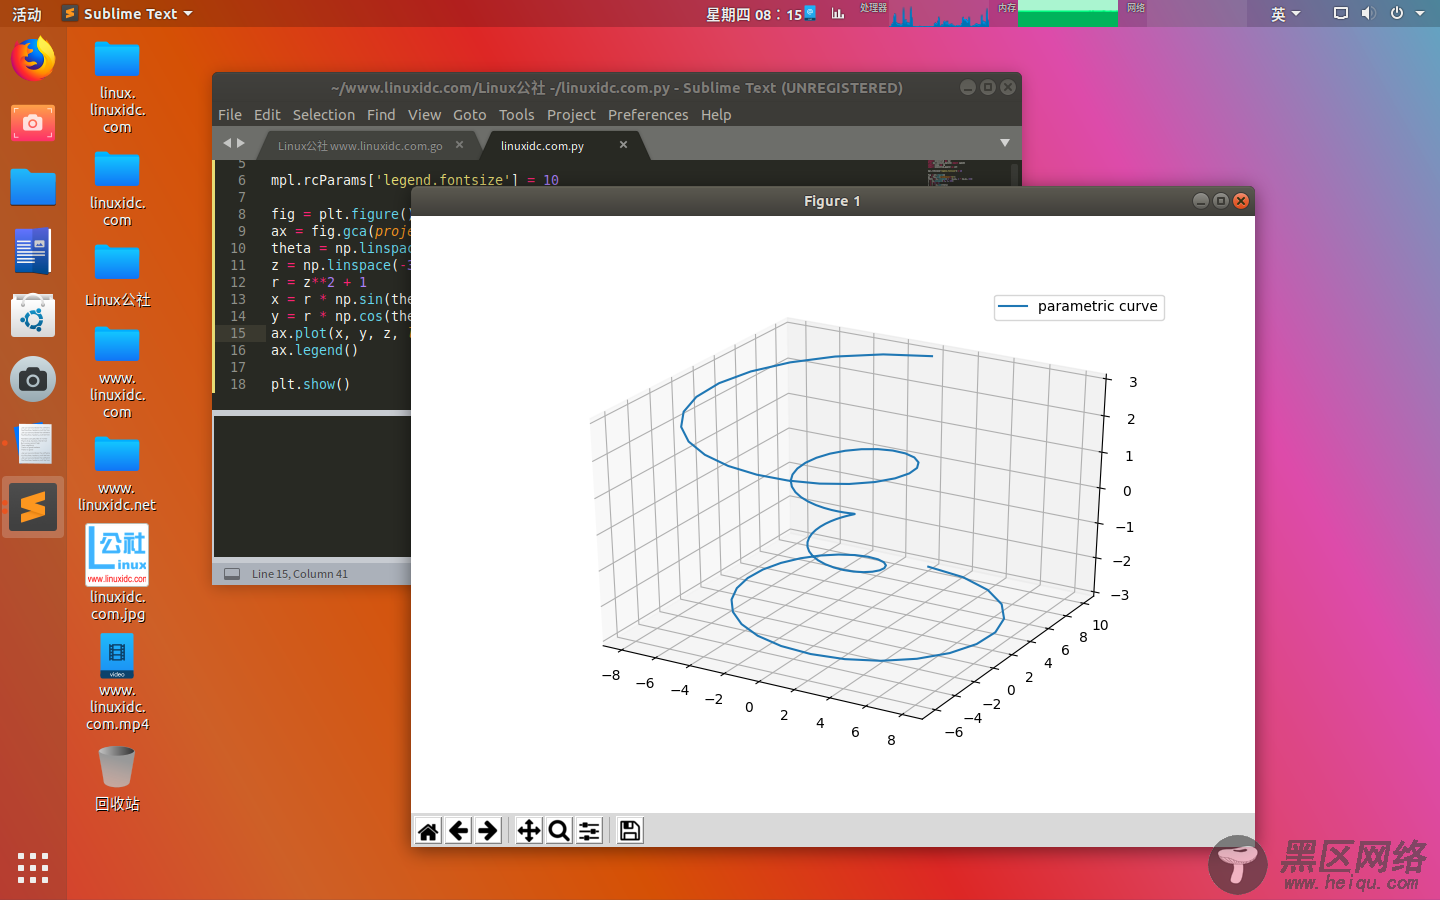Open the Configure subplots tool
The image size is (1440, 900).
point(590,831)
